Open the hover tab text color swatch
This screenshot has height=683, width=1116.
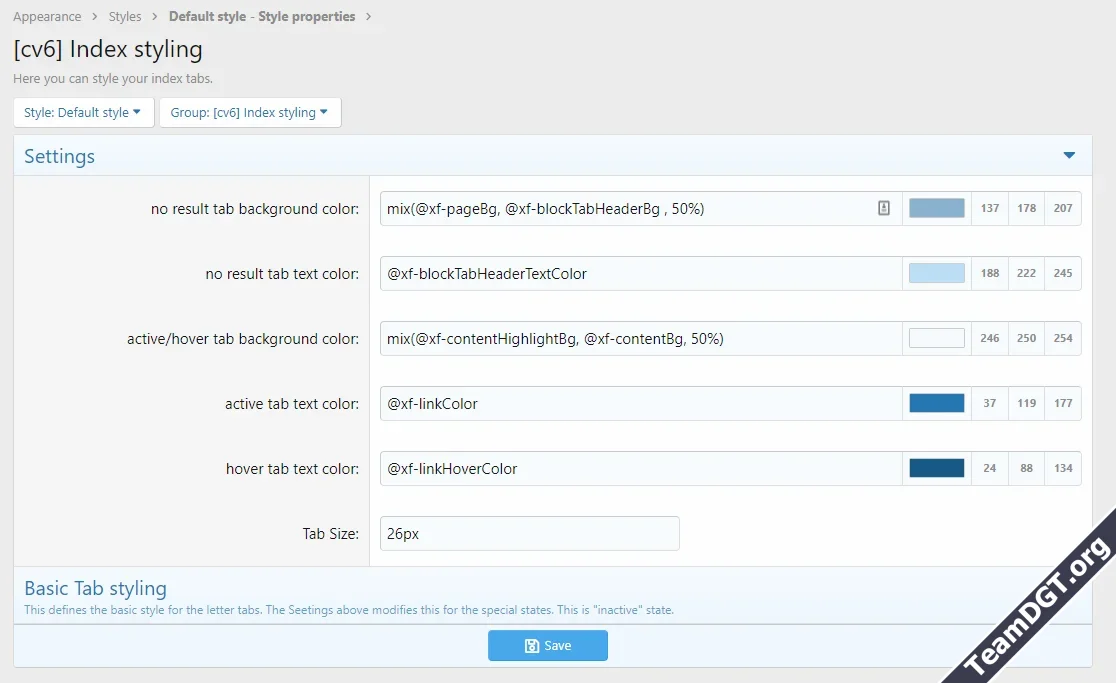pyautogui.click(x=936, y=468)
